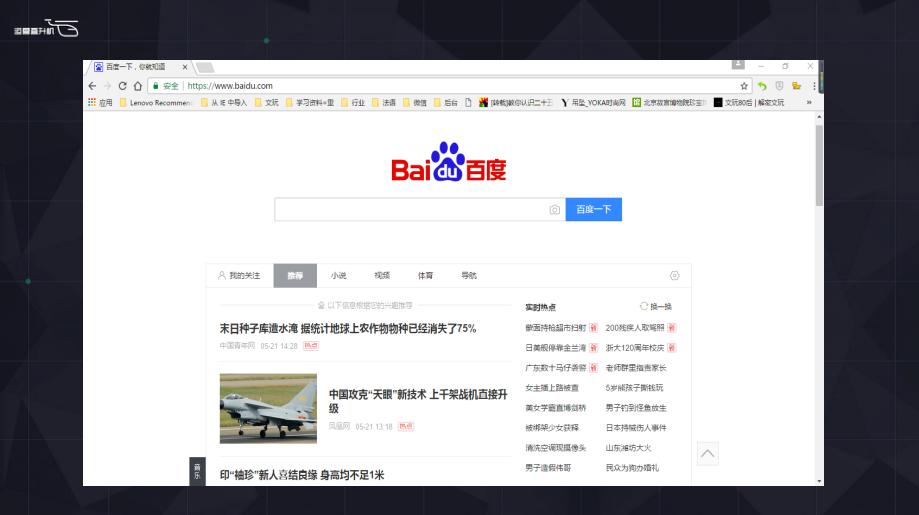Close the 百度一下 browser tab
The image size is (919, 515).
pos(185,67)
